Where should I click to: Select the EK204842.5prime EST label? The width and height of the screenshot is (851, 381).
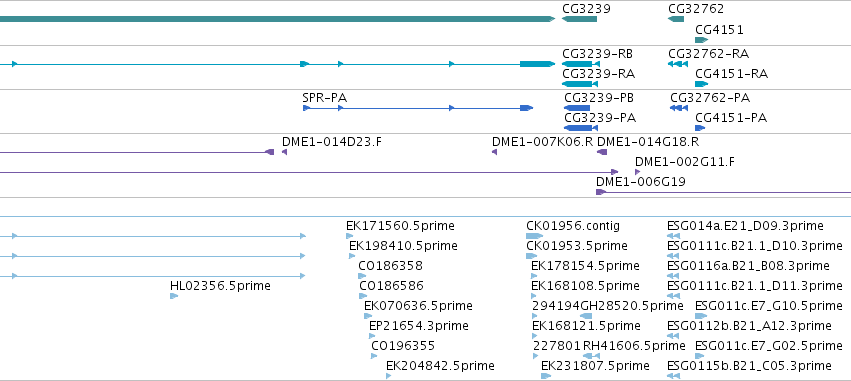[440, 366]
